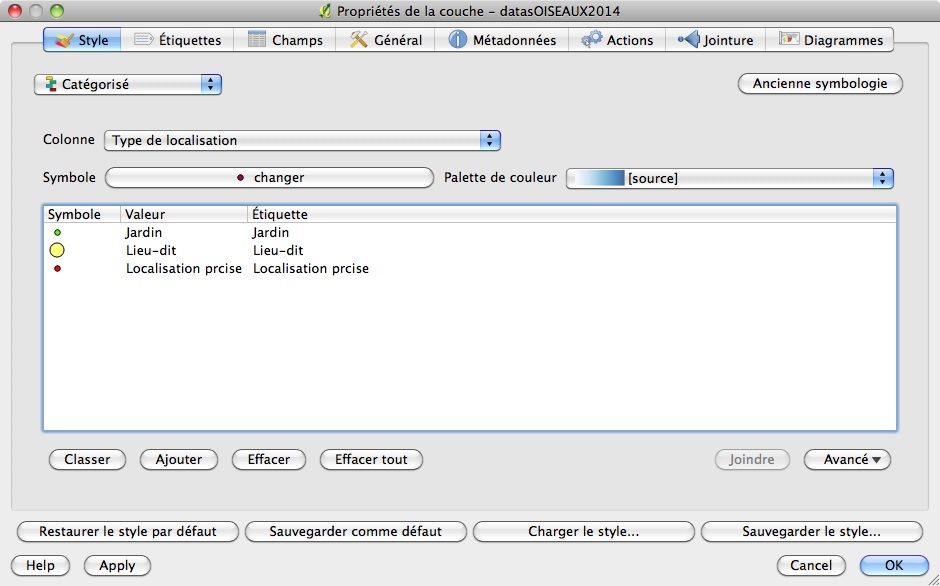Click the Diagrammes tab chart icon
940x586 pixels.
[789, 39]
